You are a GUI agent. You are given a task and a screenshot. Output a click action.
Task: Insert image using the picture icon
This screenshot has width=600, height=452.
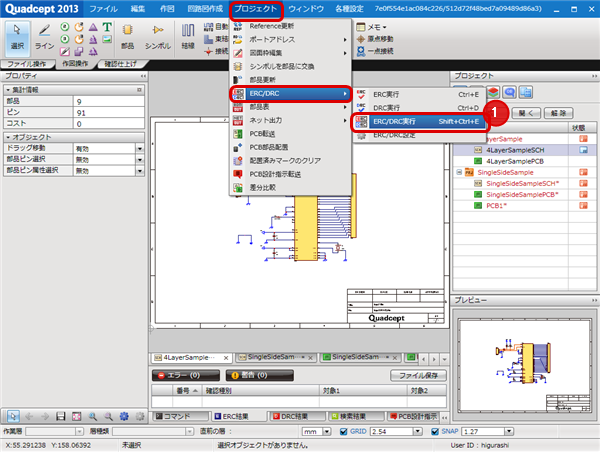pos(107,39)
